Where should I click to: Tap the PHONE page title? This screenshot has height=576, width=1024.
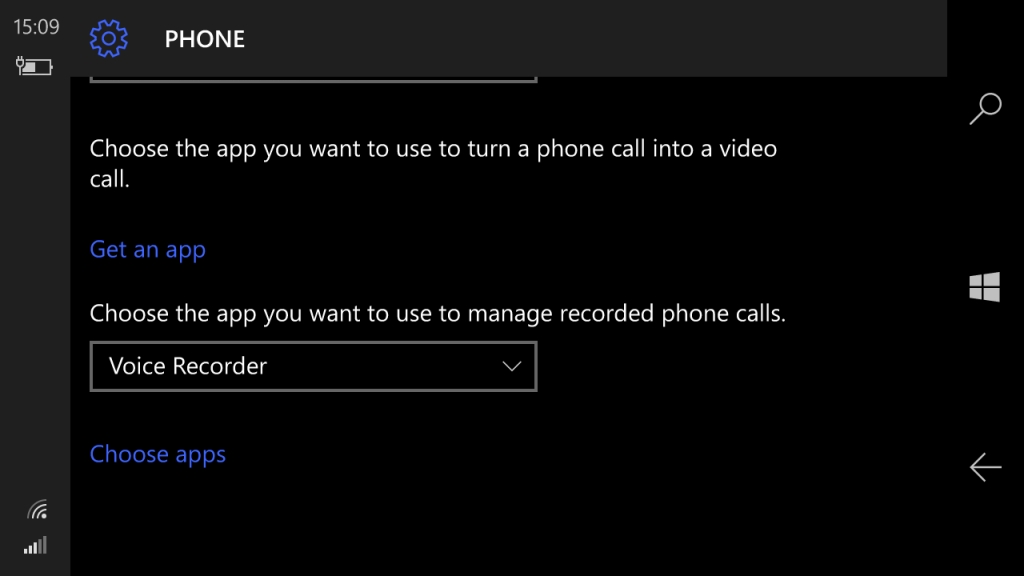[x=204, y=39]
